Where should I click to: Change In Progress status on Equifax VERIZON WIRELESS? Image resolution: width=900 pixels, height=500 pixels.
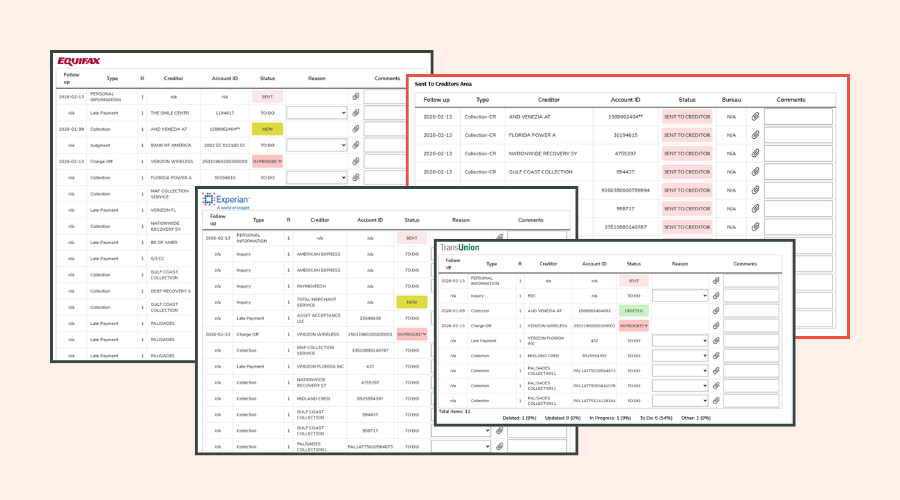[x=267, y=161]
